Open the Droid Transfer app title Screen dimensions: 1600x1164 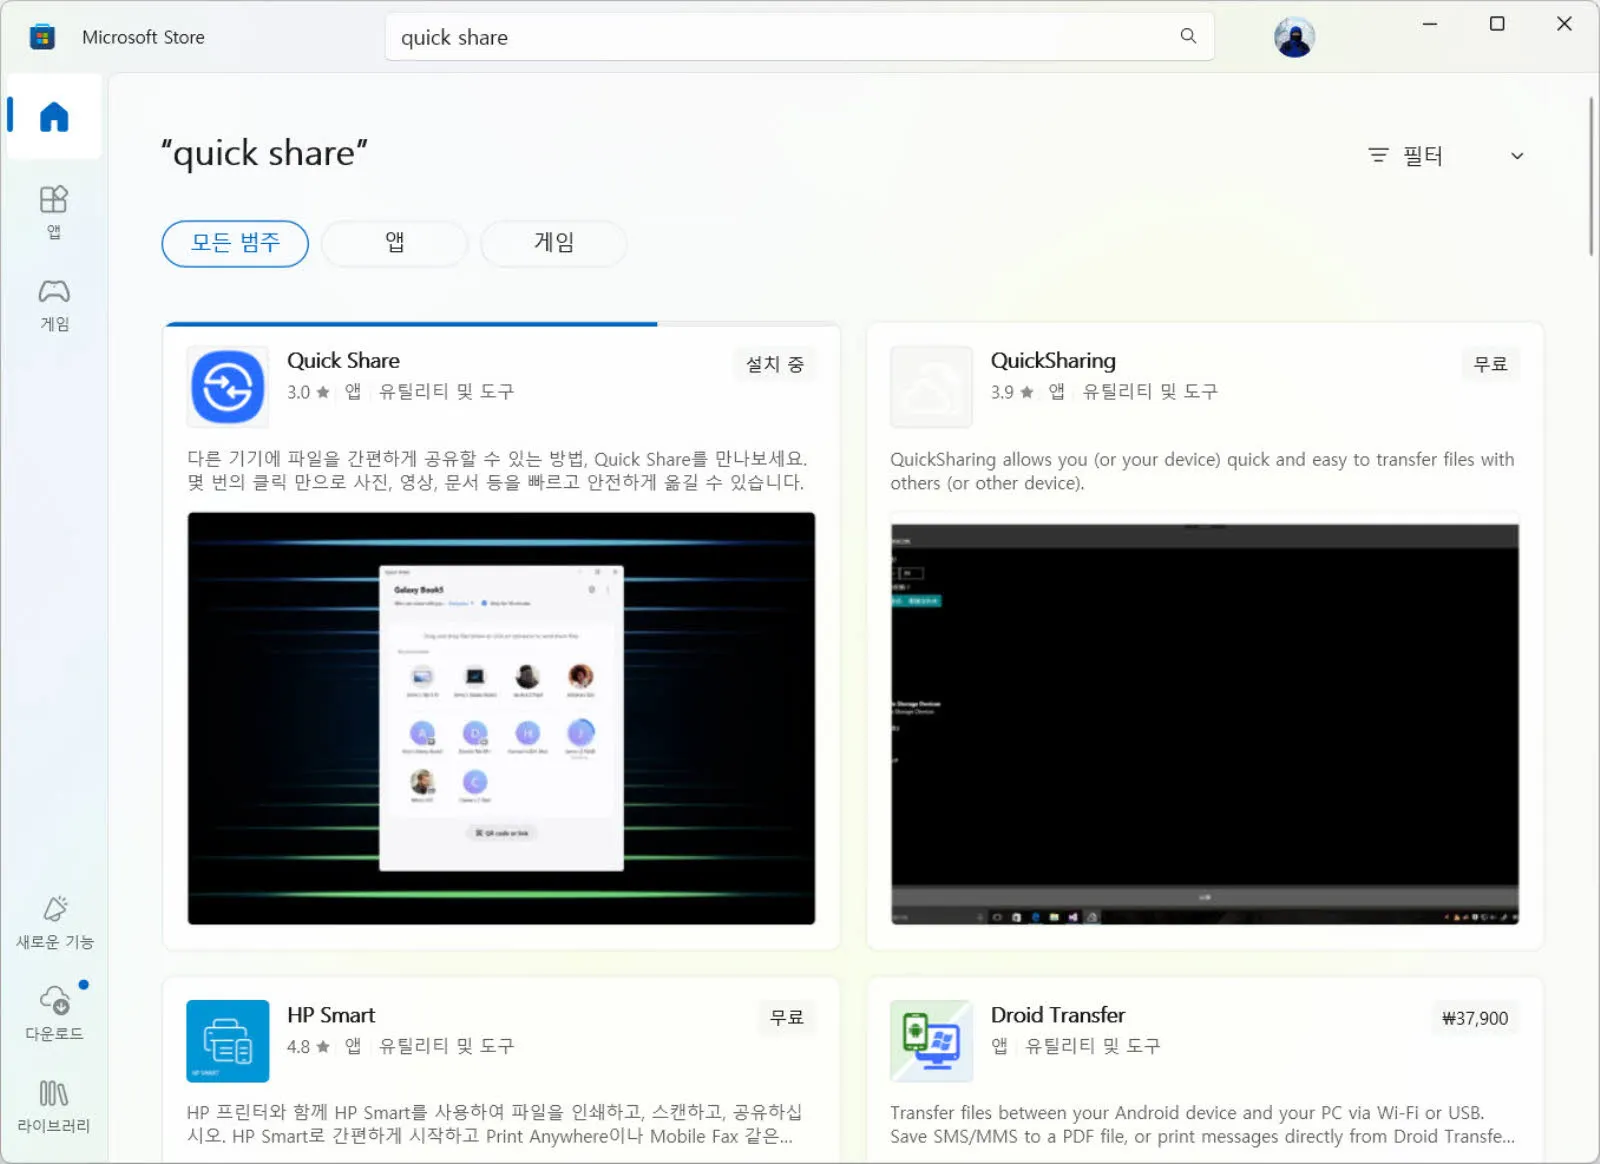pos(1058,1015)
